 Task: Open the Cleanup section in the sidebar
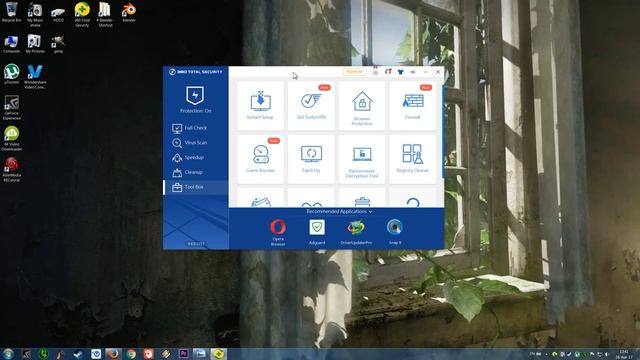pos(196,172)
